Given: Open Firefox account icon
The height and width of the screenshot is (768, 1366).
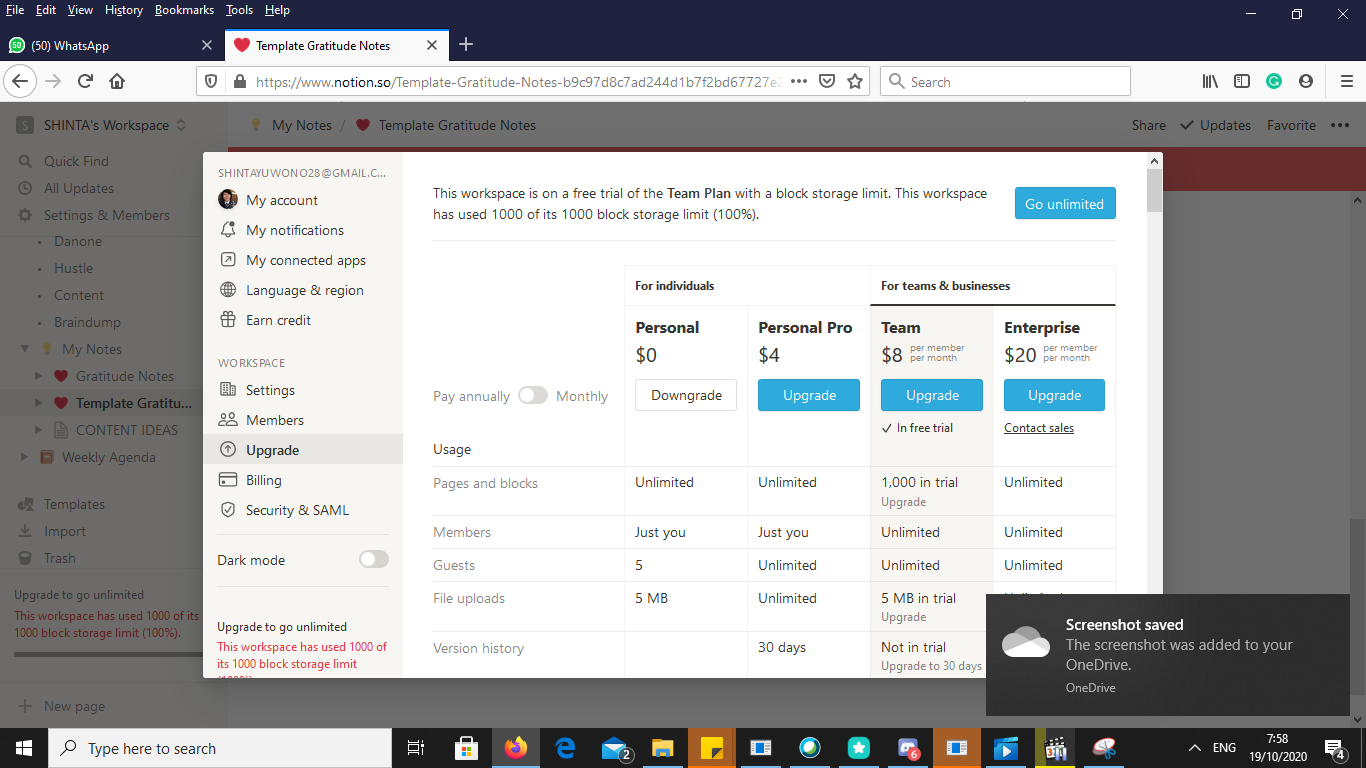Looking at the screenshot, I should pyautogui.click(x=1306, y=82).
